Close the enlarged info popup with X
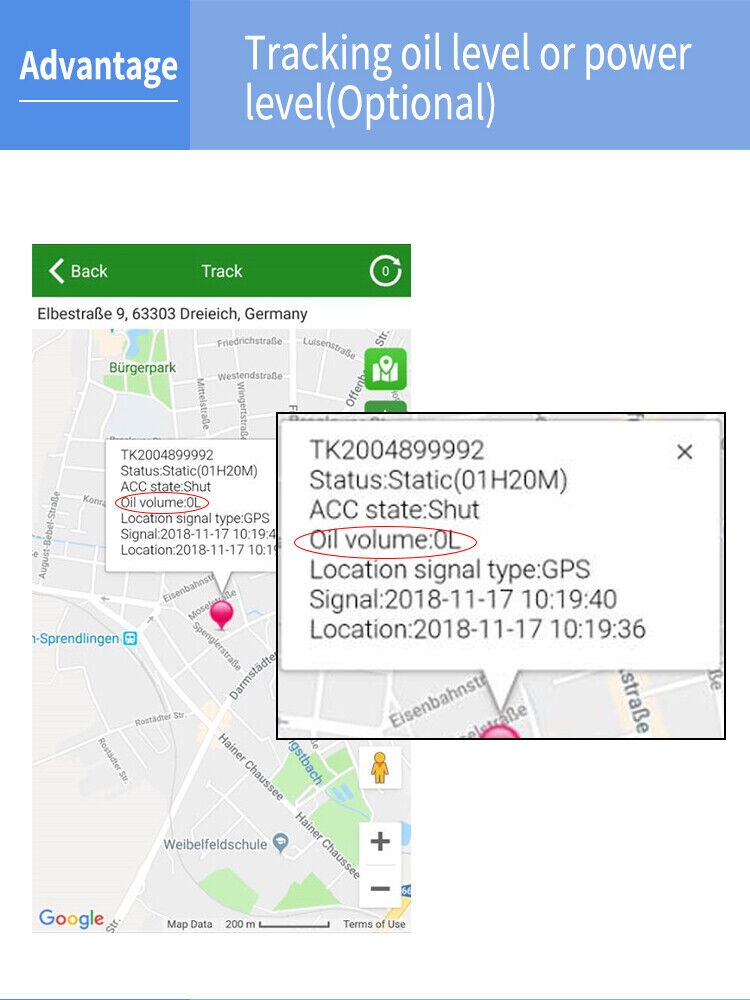The image size is (750, 1000). [684, 452]
